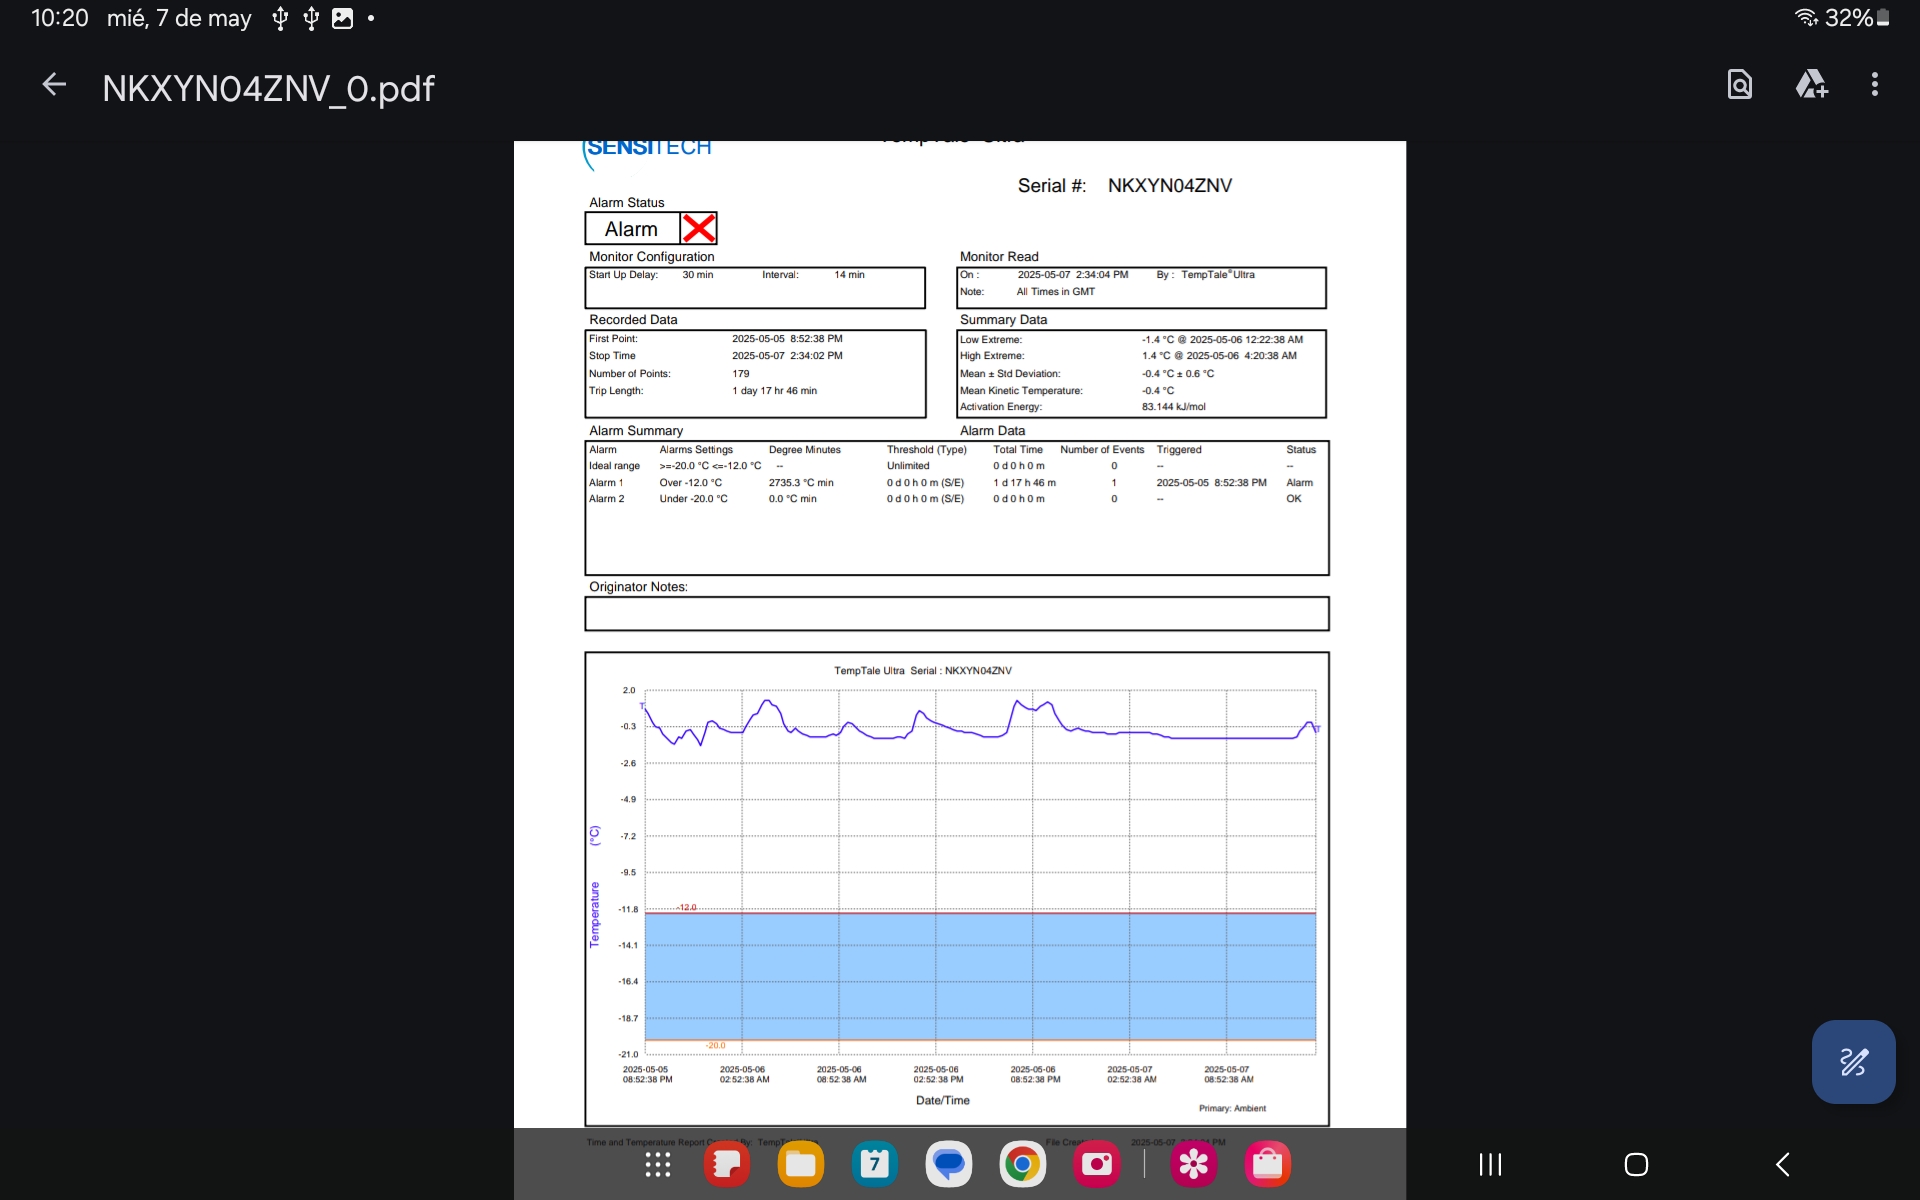Tap Alarm 1 total time 1 d 17 h 46 m
This screenshot has height=1200, width=1920.
(1024, 483)
